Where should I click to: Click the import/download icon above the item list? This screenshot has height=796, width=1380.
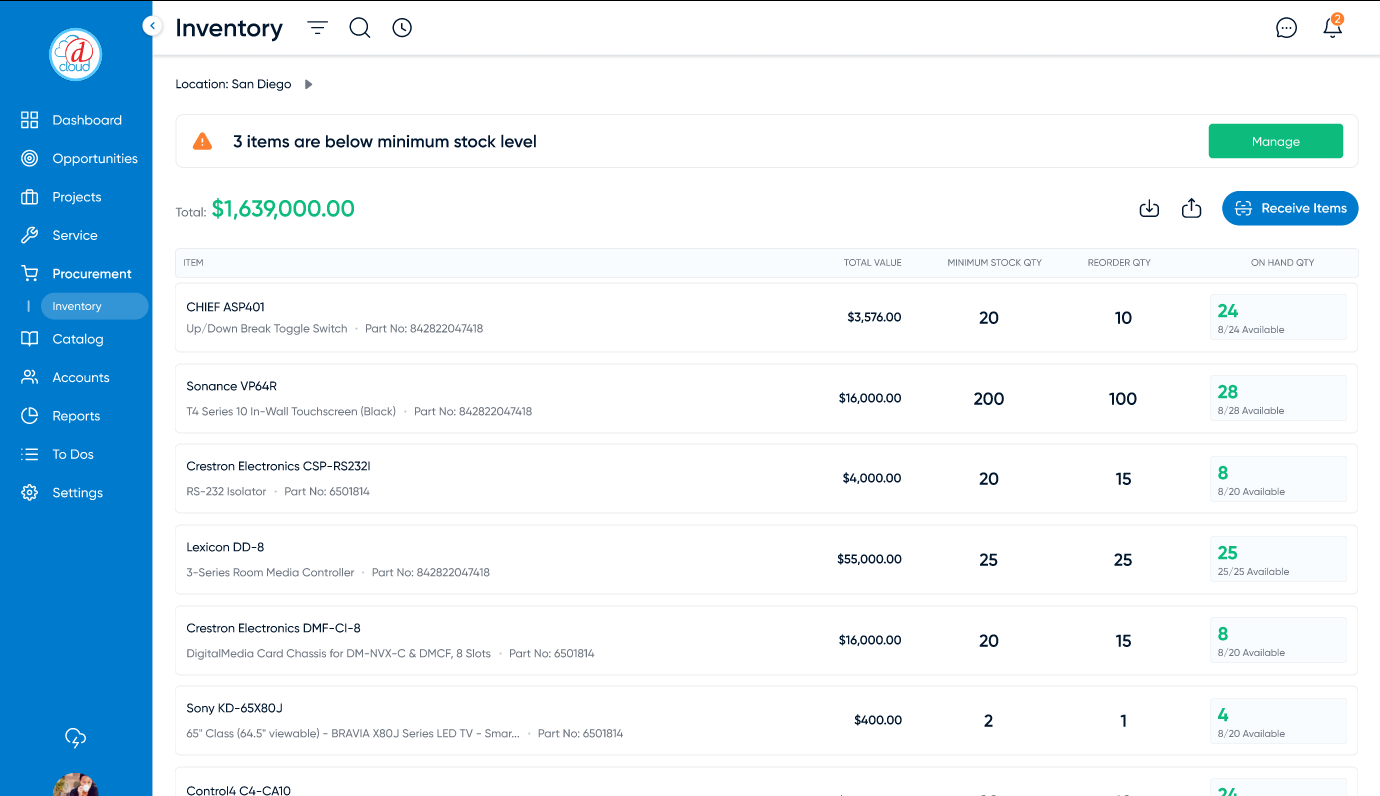click(1149, 208)
